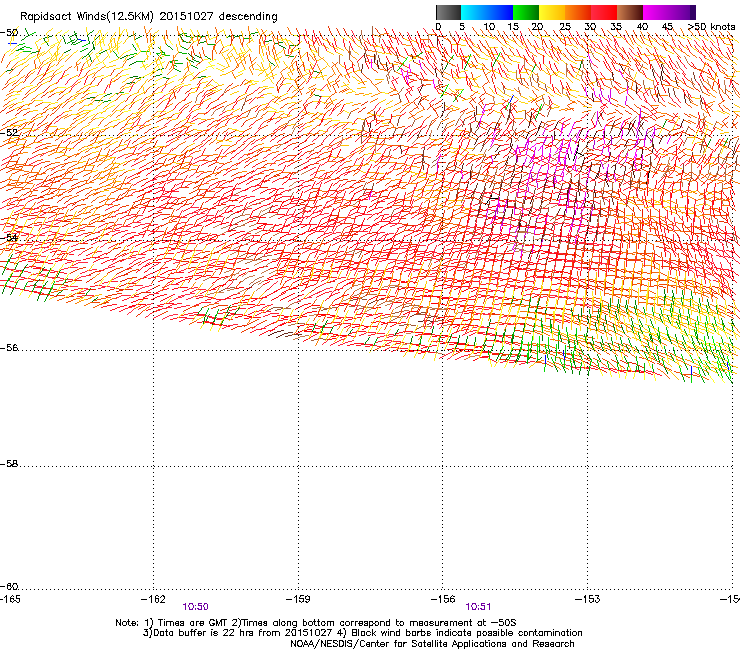Click the brown 35-40 knots legend swatch
Image resolution: width=740 pixels, height=650 pixels.
point(630,12)
